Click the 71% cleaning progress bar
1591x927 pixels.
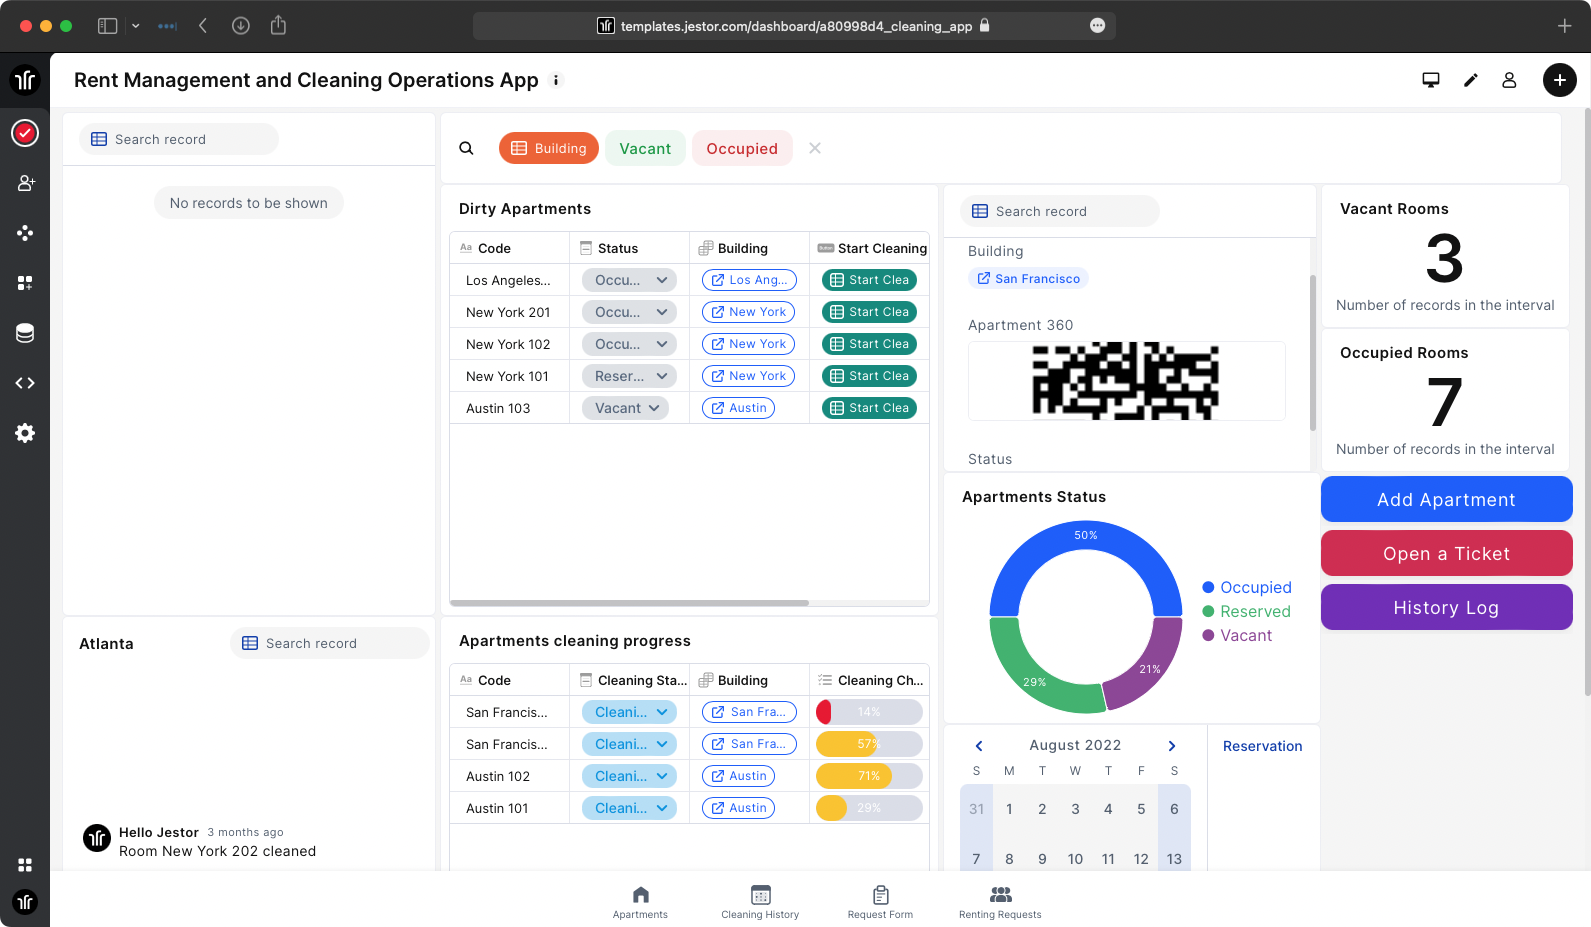[x=869, y=776]
